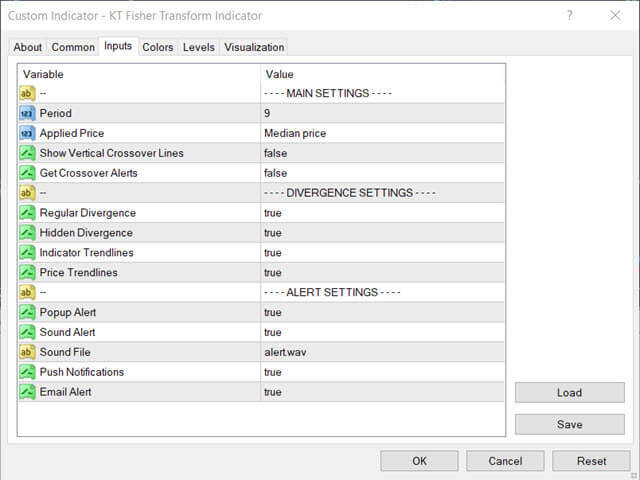The image size is (640, 480).
Task: Click the string icon beside ALERT SETTINGS row
Action: coord(27,293)
